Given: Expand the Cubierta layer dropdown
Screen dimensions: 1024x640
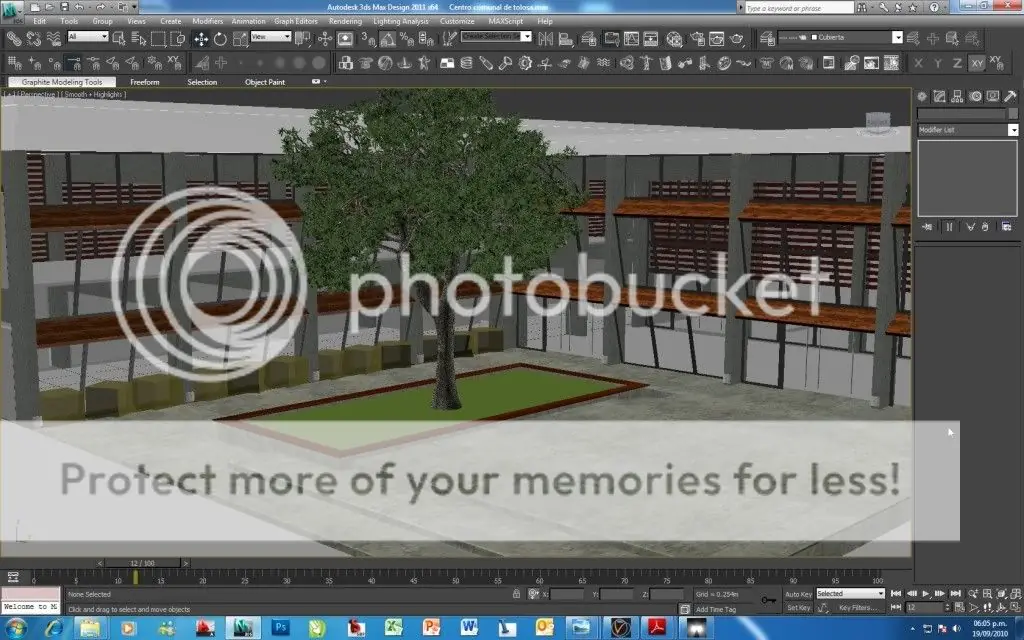Looking at the screenshot, I should (x=897, y=38).
